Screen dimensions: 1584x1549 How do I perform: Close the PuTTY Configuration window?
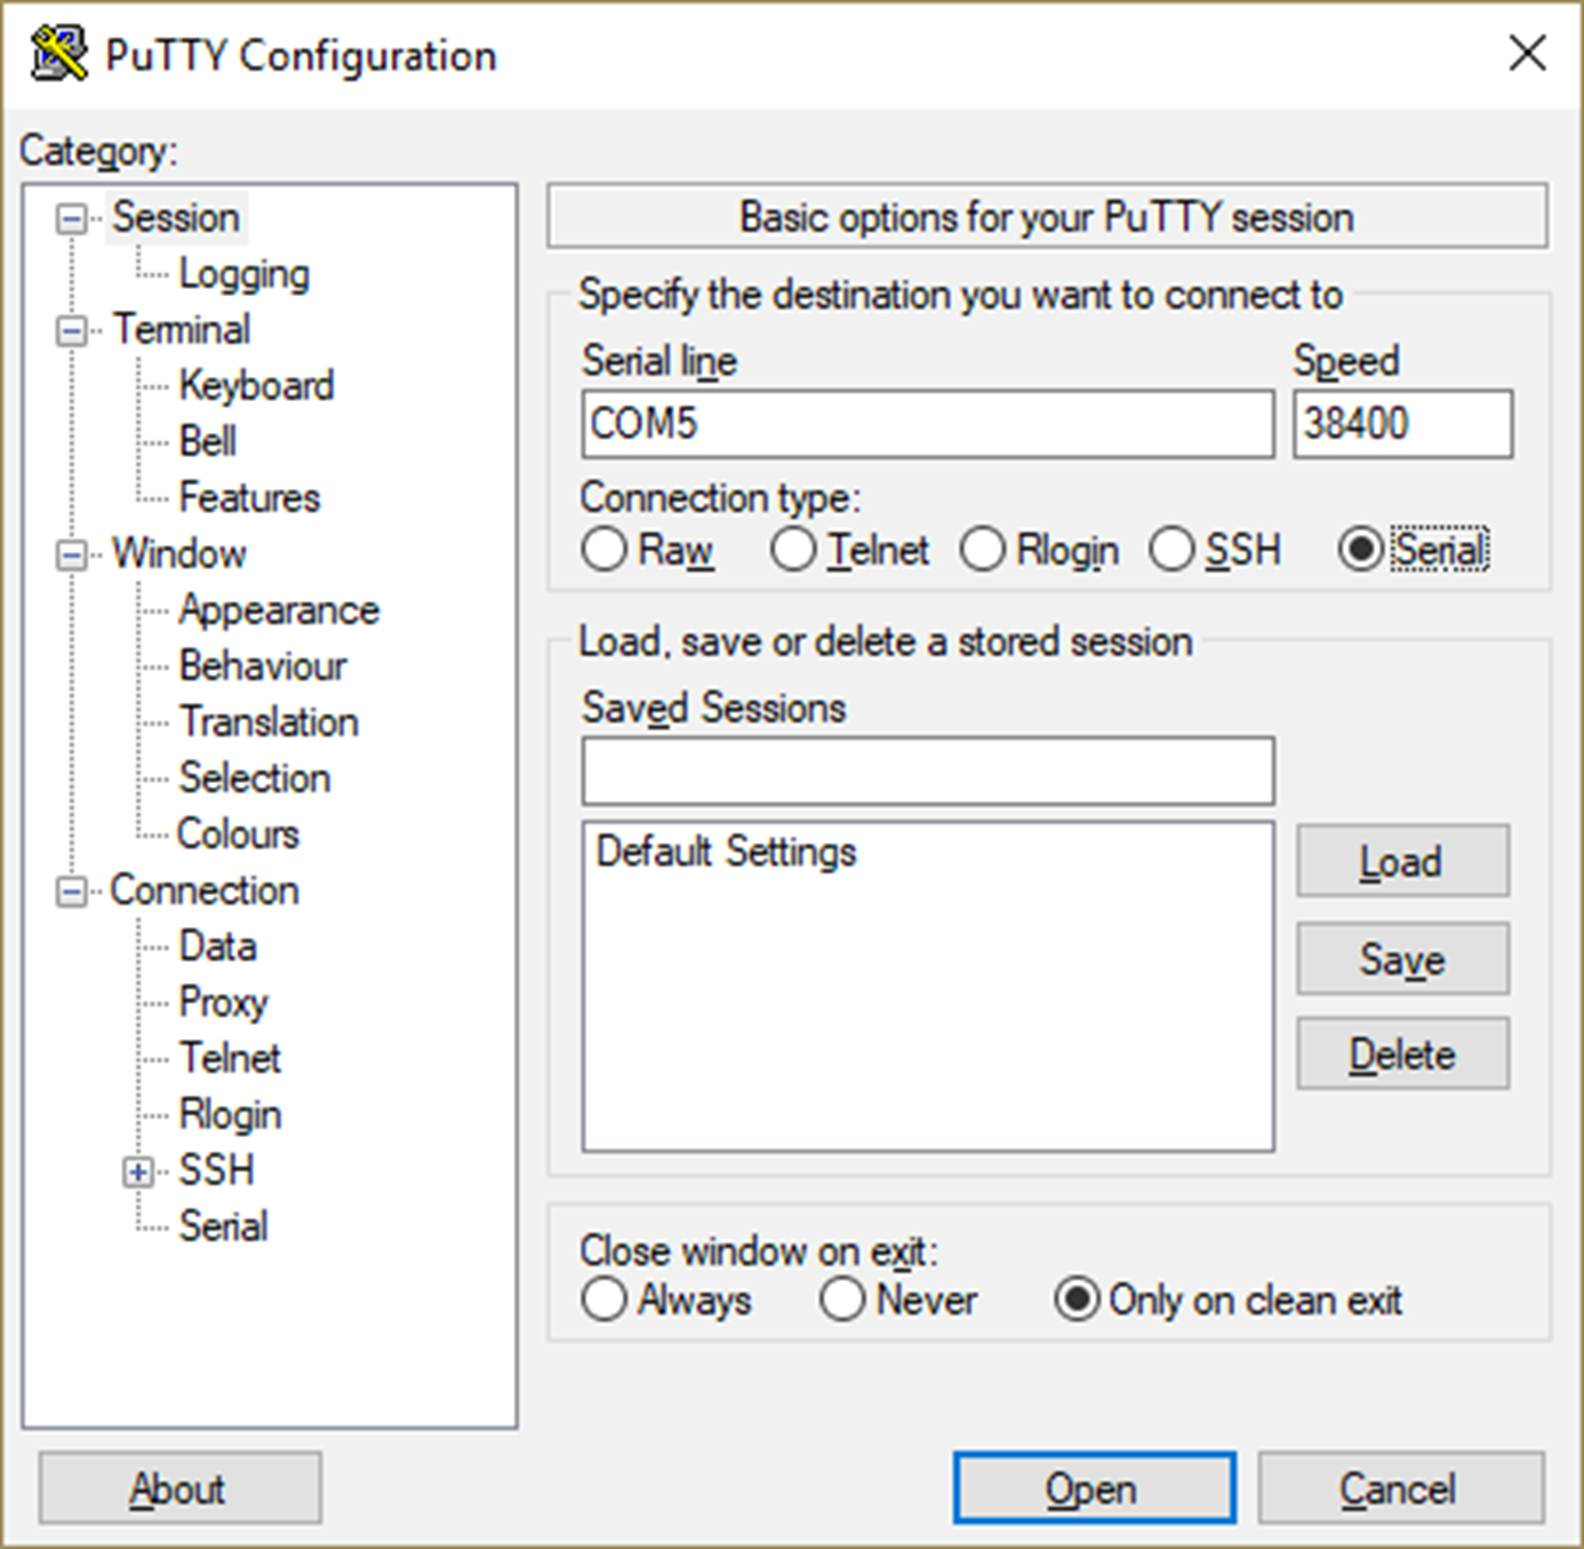(x=1527, y=54)
